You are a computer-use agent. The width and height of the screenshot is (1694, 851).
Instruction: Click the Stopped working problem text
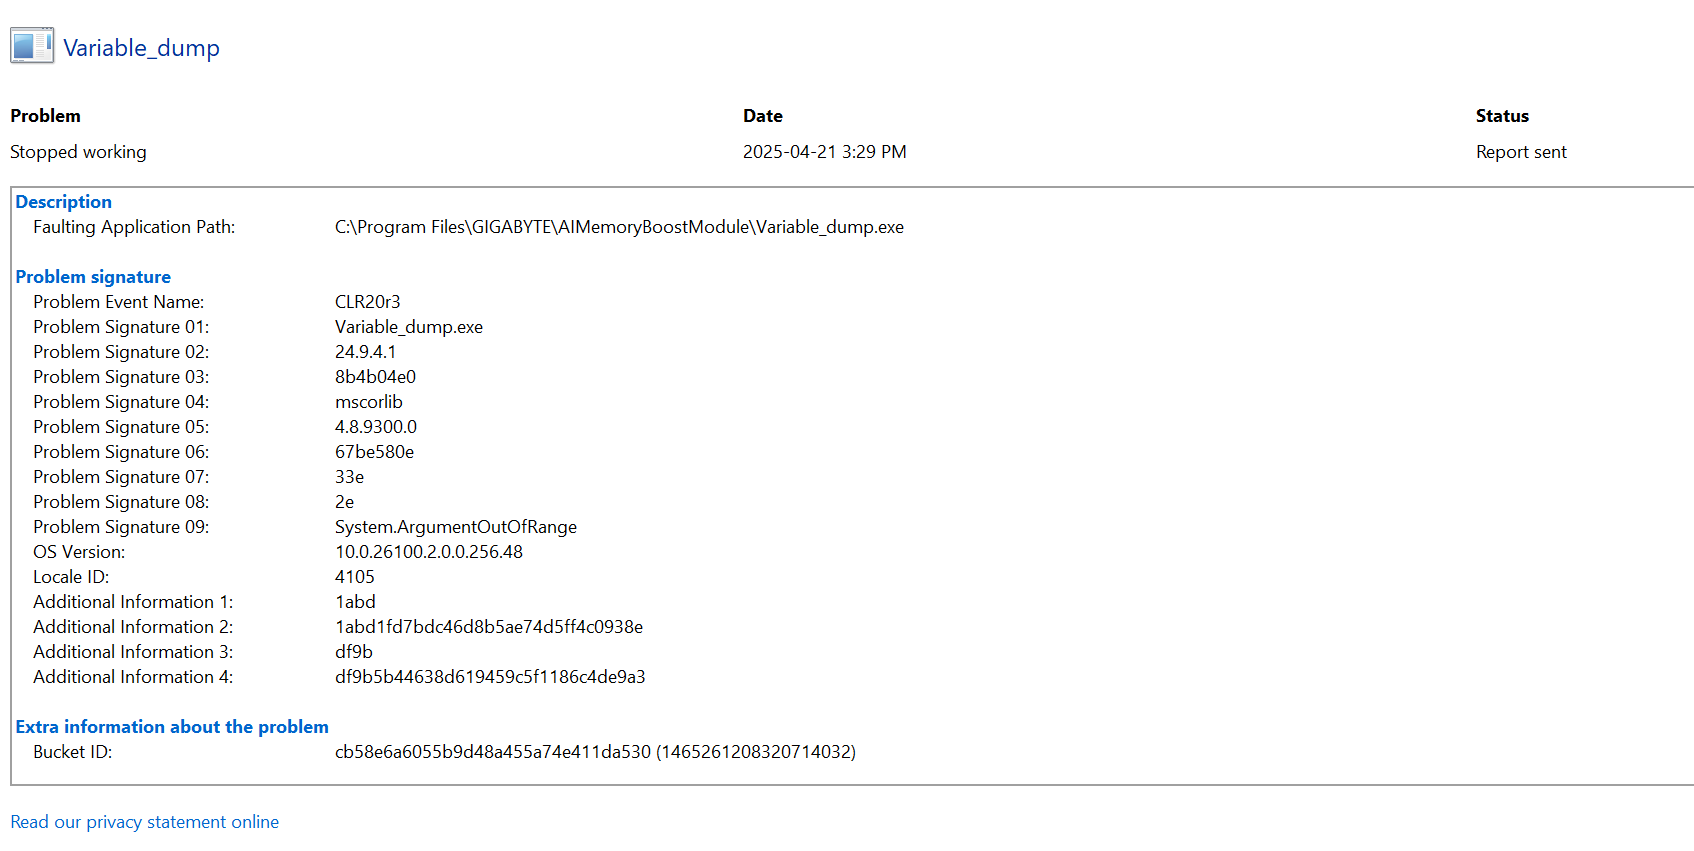click(78, 152)
